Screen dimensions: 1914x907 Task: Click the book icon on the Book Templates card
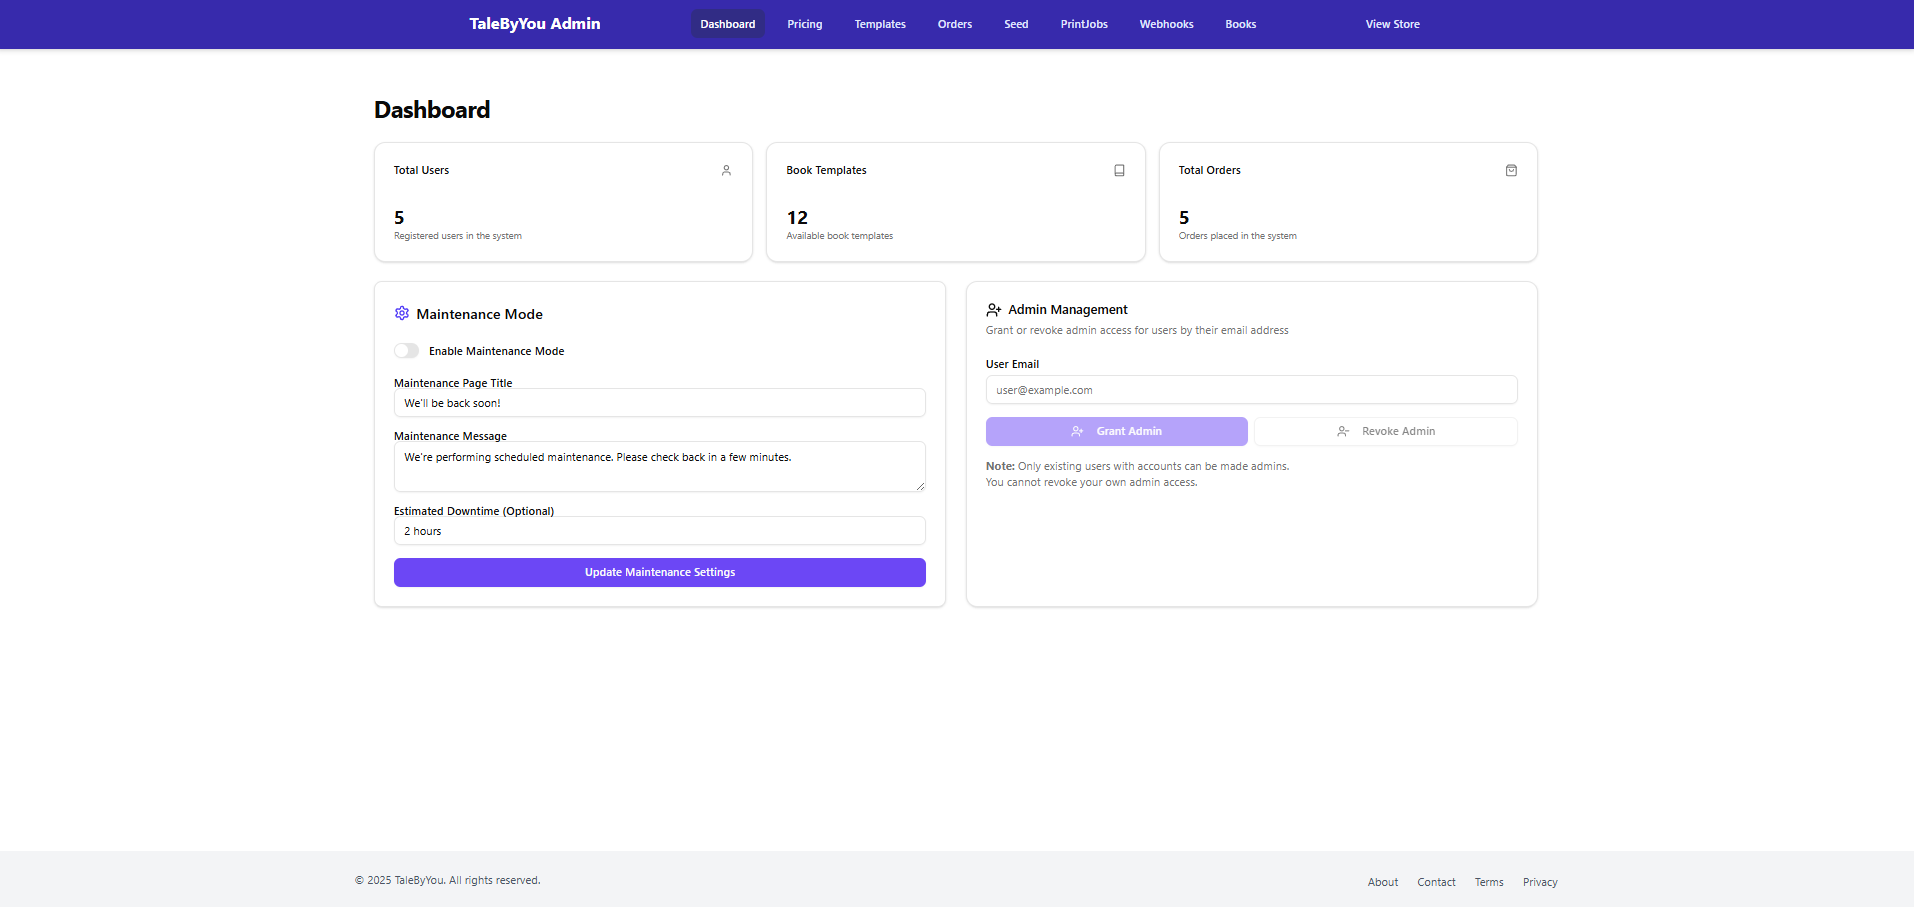1119,170
